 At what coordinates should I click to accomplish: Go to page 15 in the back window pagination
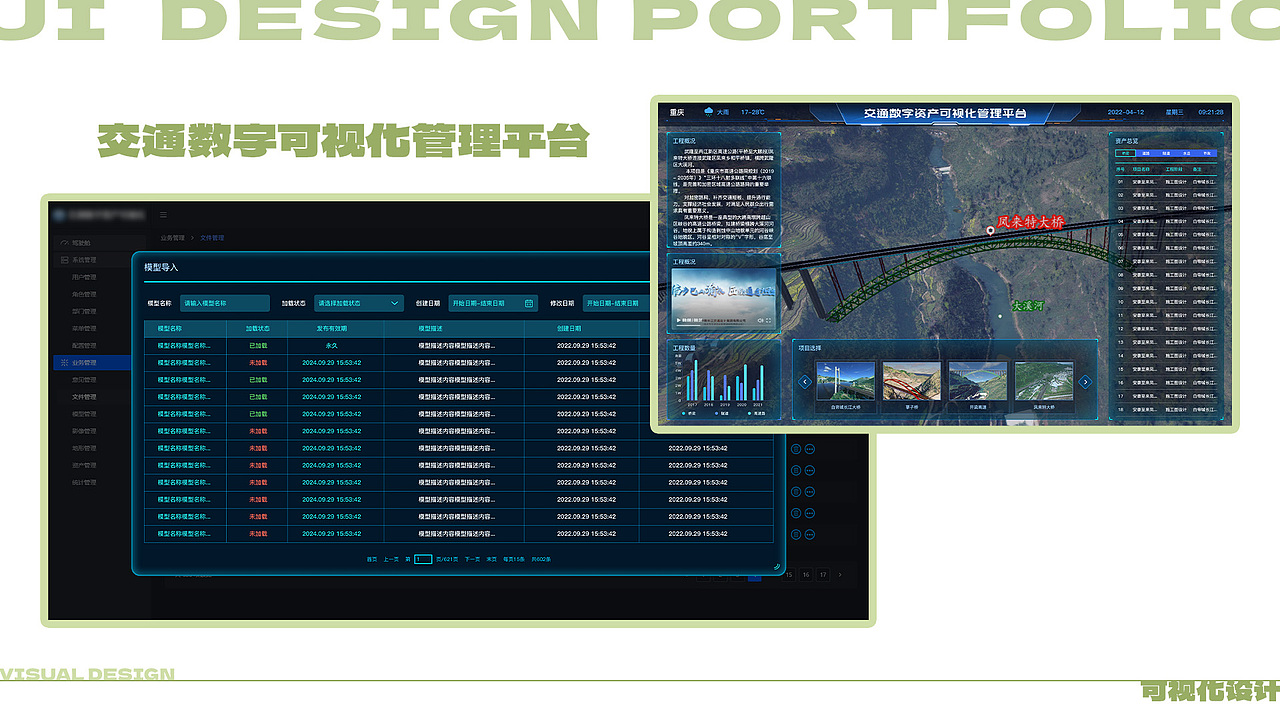coord(789,575)
